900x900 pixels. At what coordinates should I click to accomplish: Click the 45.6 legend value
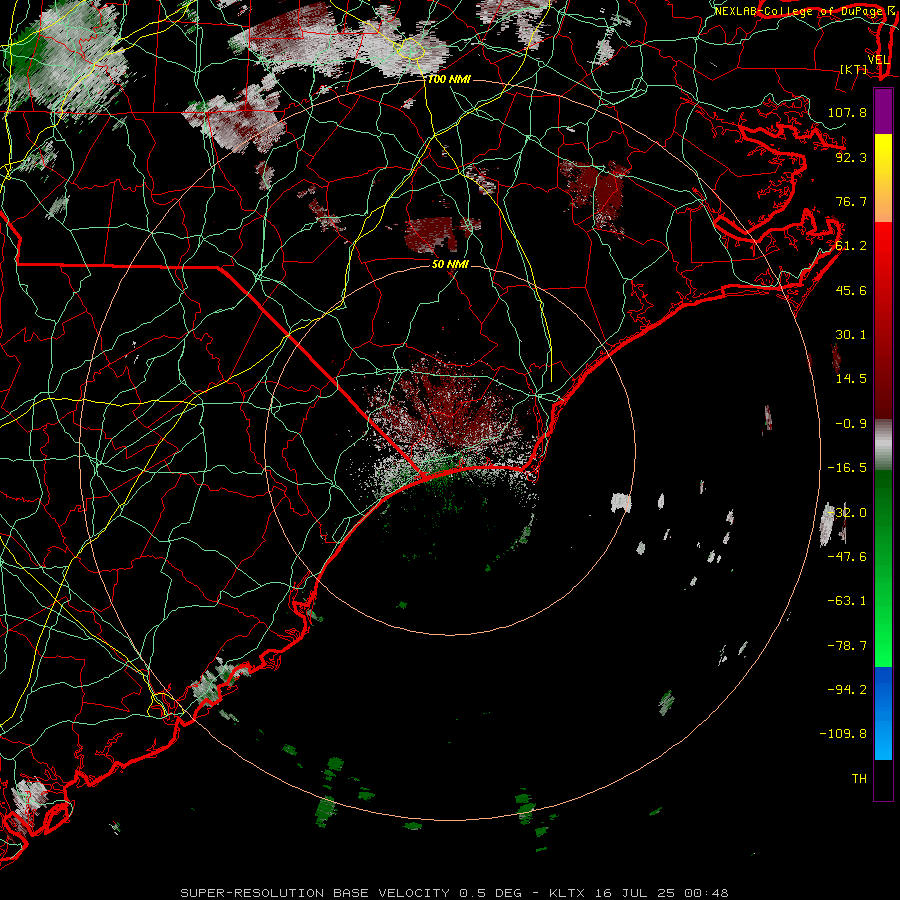[851, 290]
